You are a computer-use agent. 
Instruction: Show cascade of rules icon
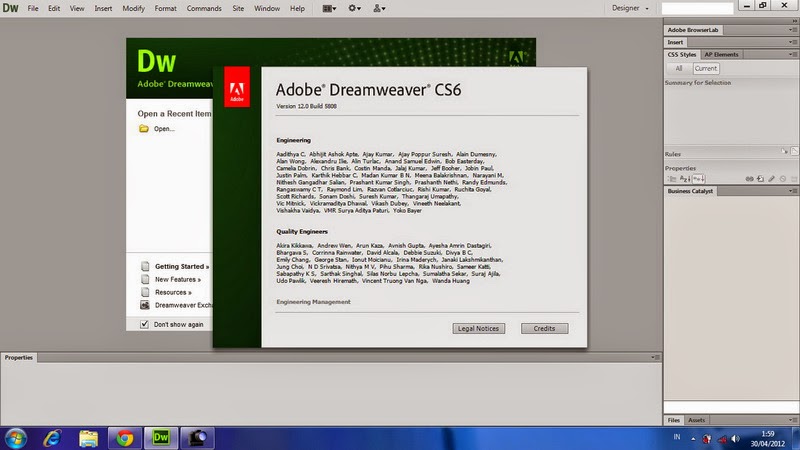pos(794,151)
